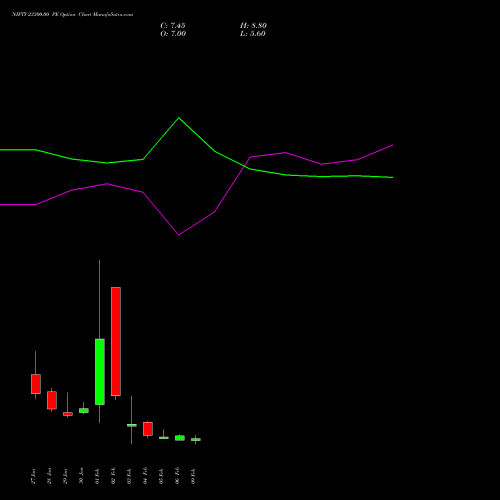Click the '06 Feb' date label
The height and width of the screenshot is (500, 500).
(x=177, y=476)
